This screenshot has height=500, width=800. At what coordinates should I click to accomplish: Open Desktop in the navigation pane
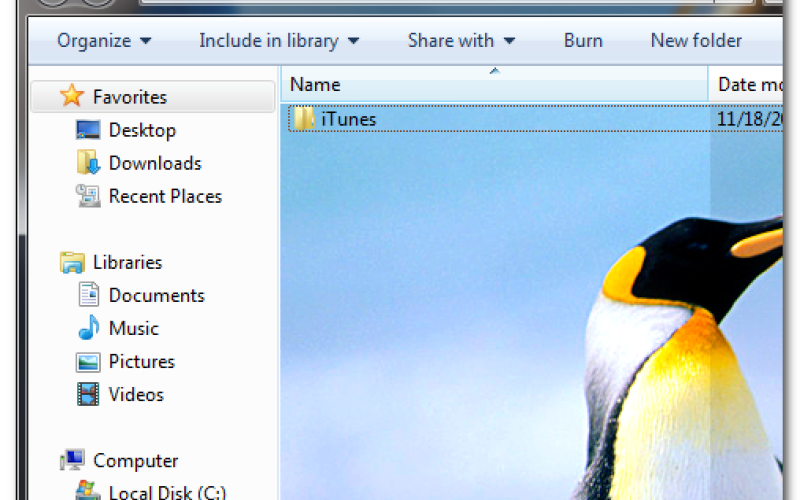pos(141,130)
